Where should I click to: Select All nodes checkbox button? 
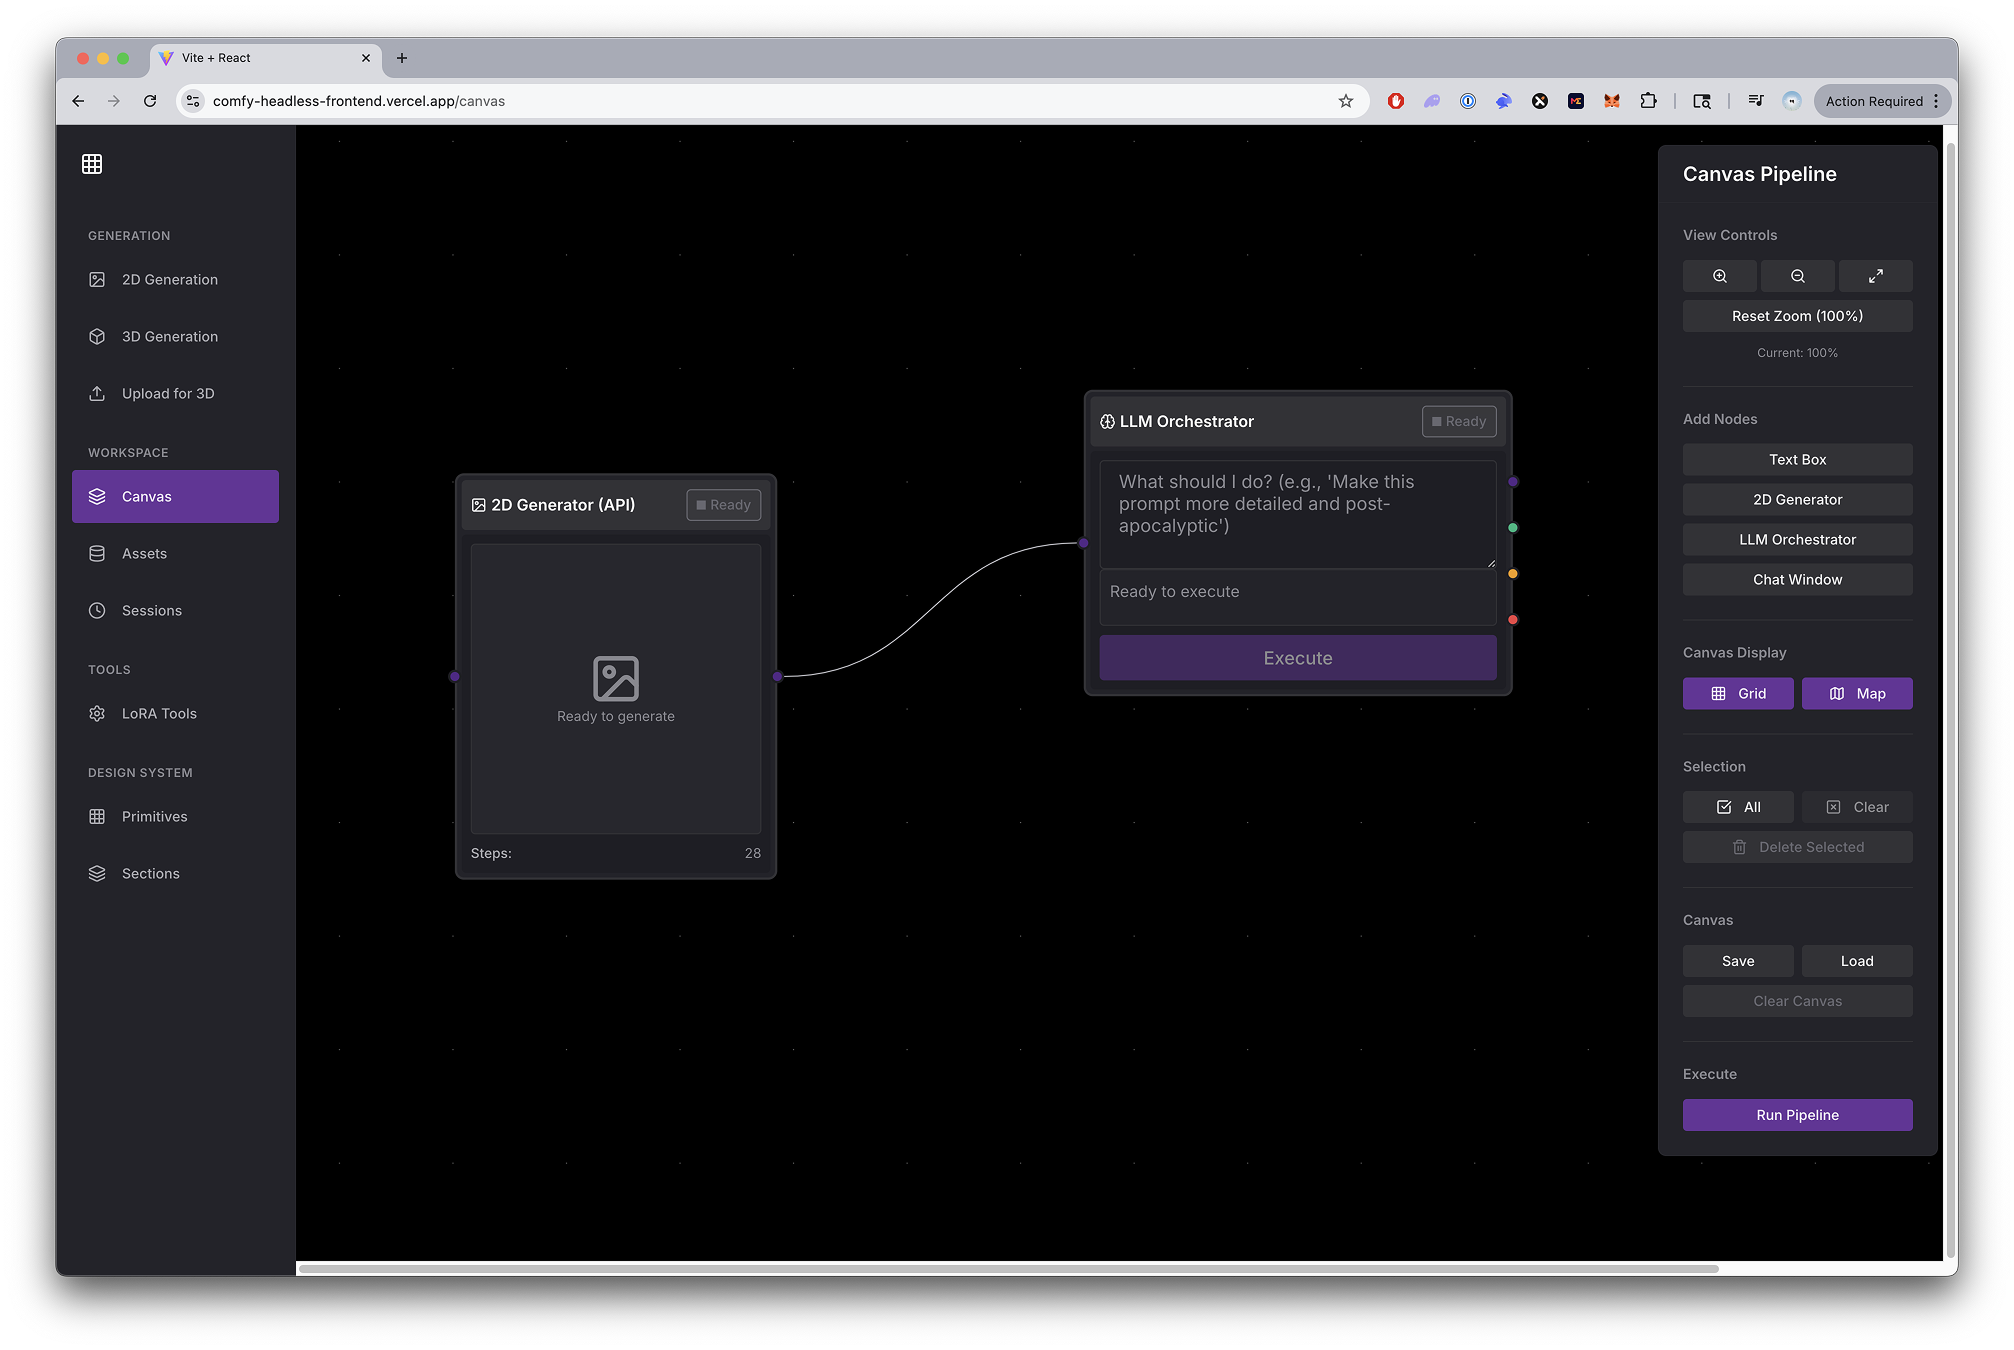coord(1737,807)
